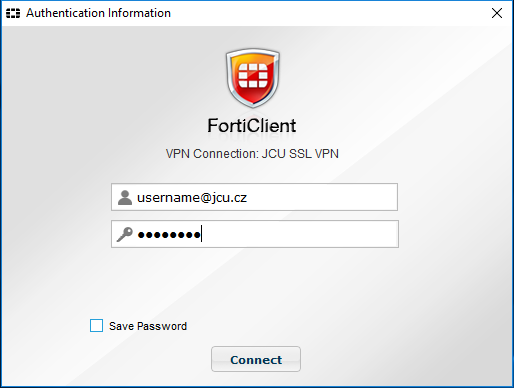This screenshot has width=514, height=388.
Task: Click the FortiClient shield logo
Action: (x=253, y=78)
